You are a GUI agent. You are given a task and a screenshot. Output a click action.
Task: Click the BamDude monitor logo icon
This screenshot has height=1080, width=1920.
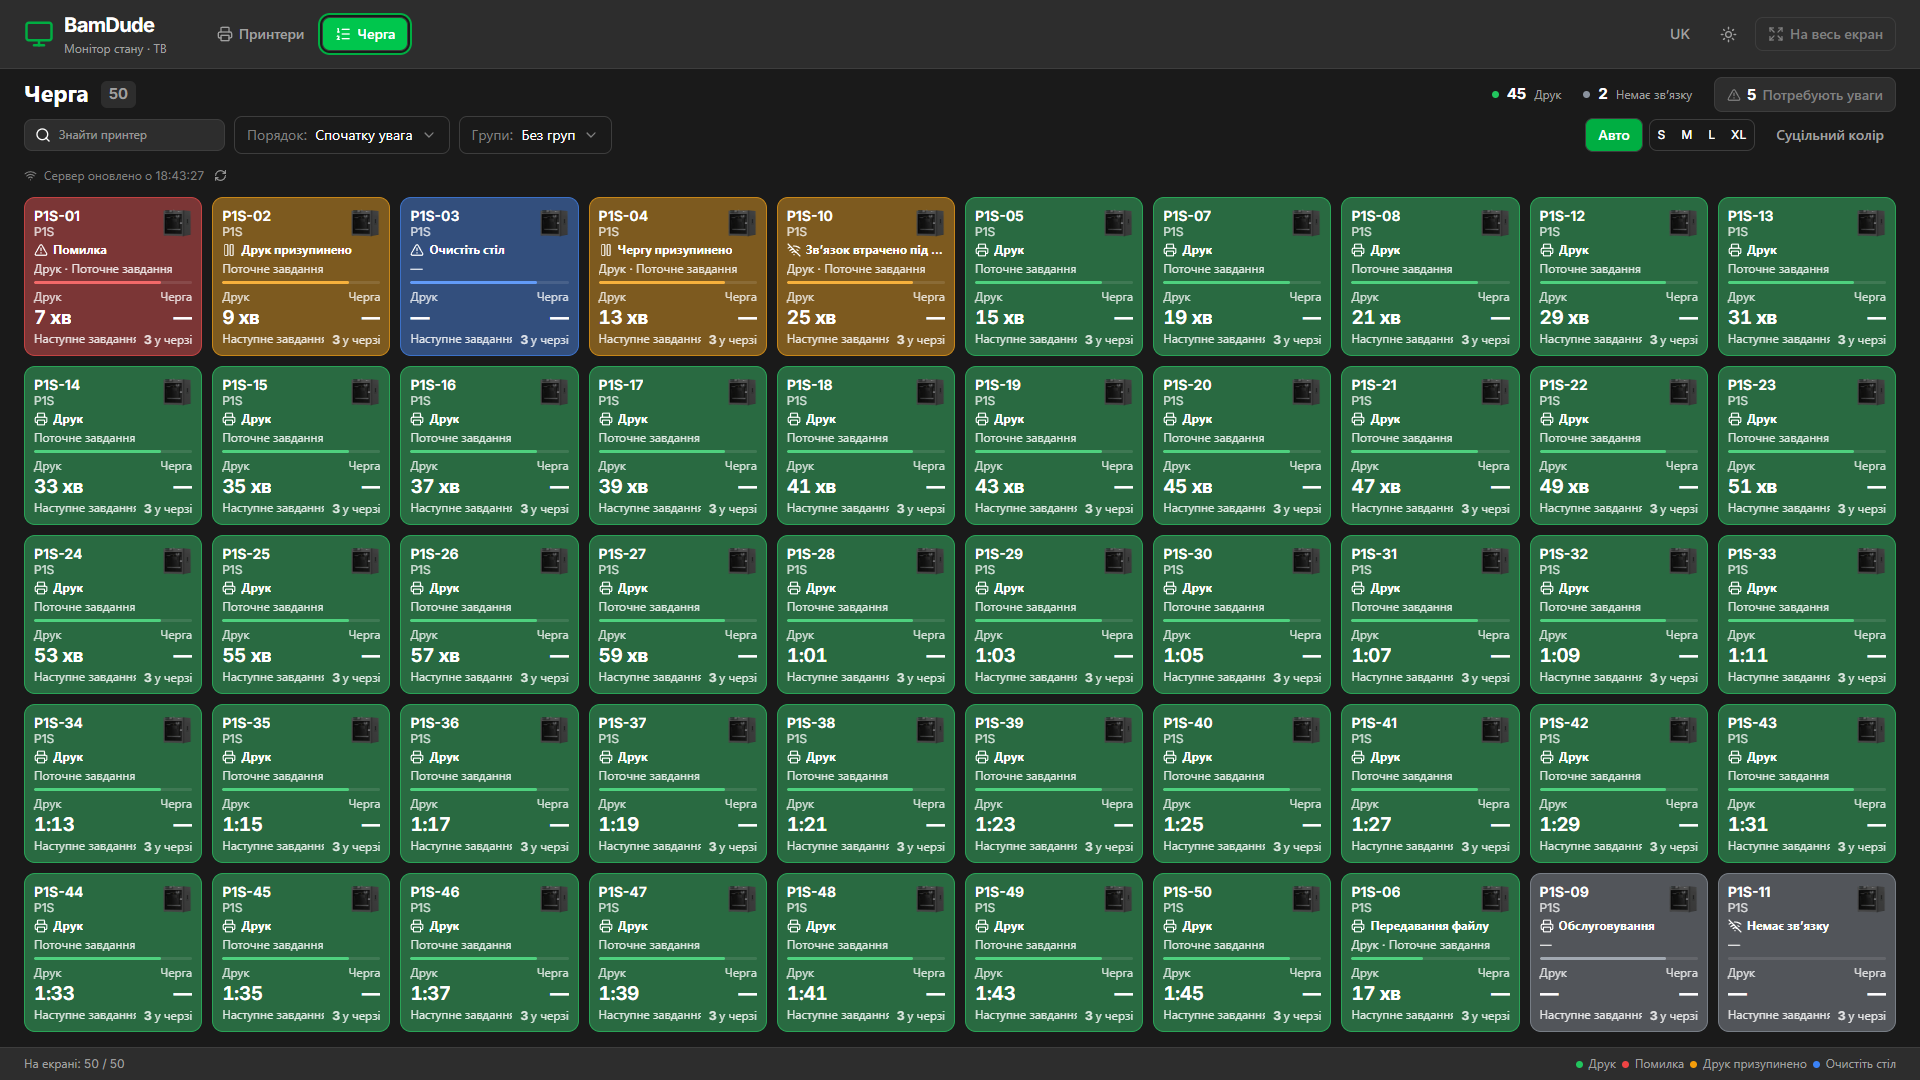[38, 34]
